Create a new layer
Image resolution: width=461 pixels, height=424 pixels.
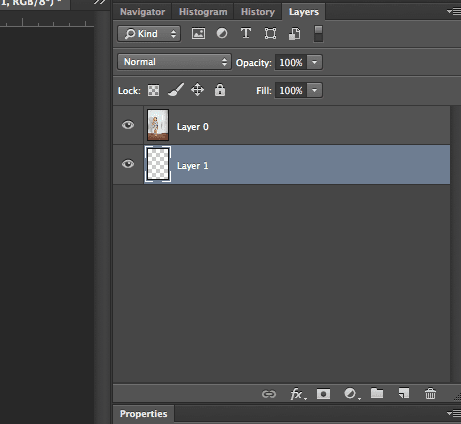coord(404,393)
